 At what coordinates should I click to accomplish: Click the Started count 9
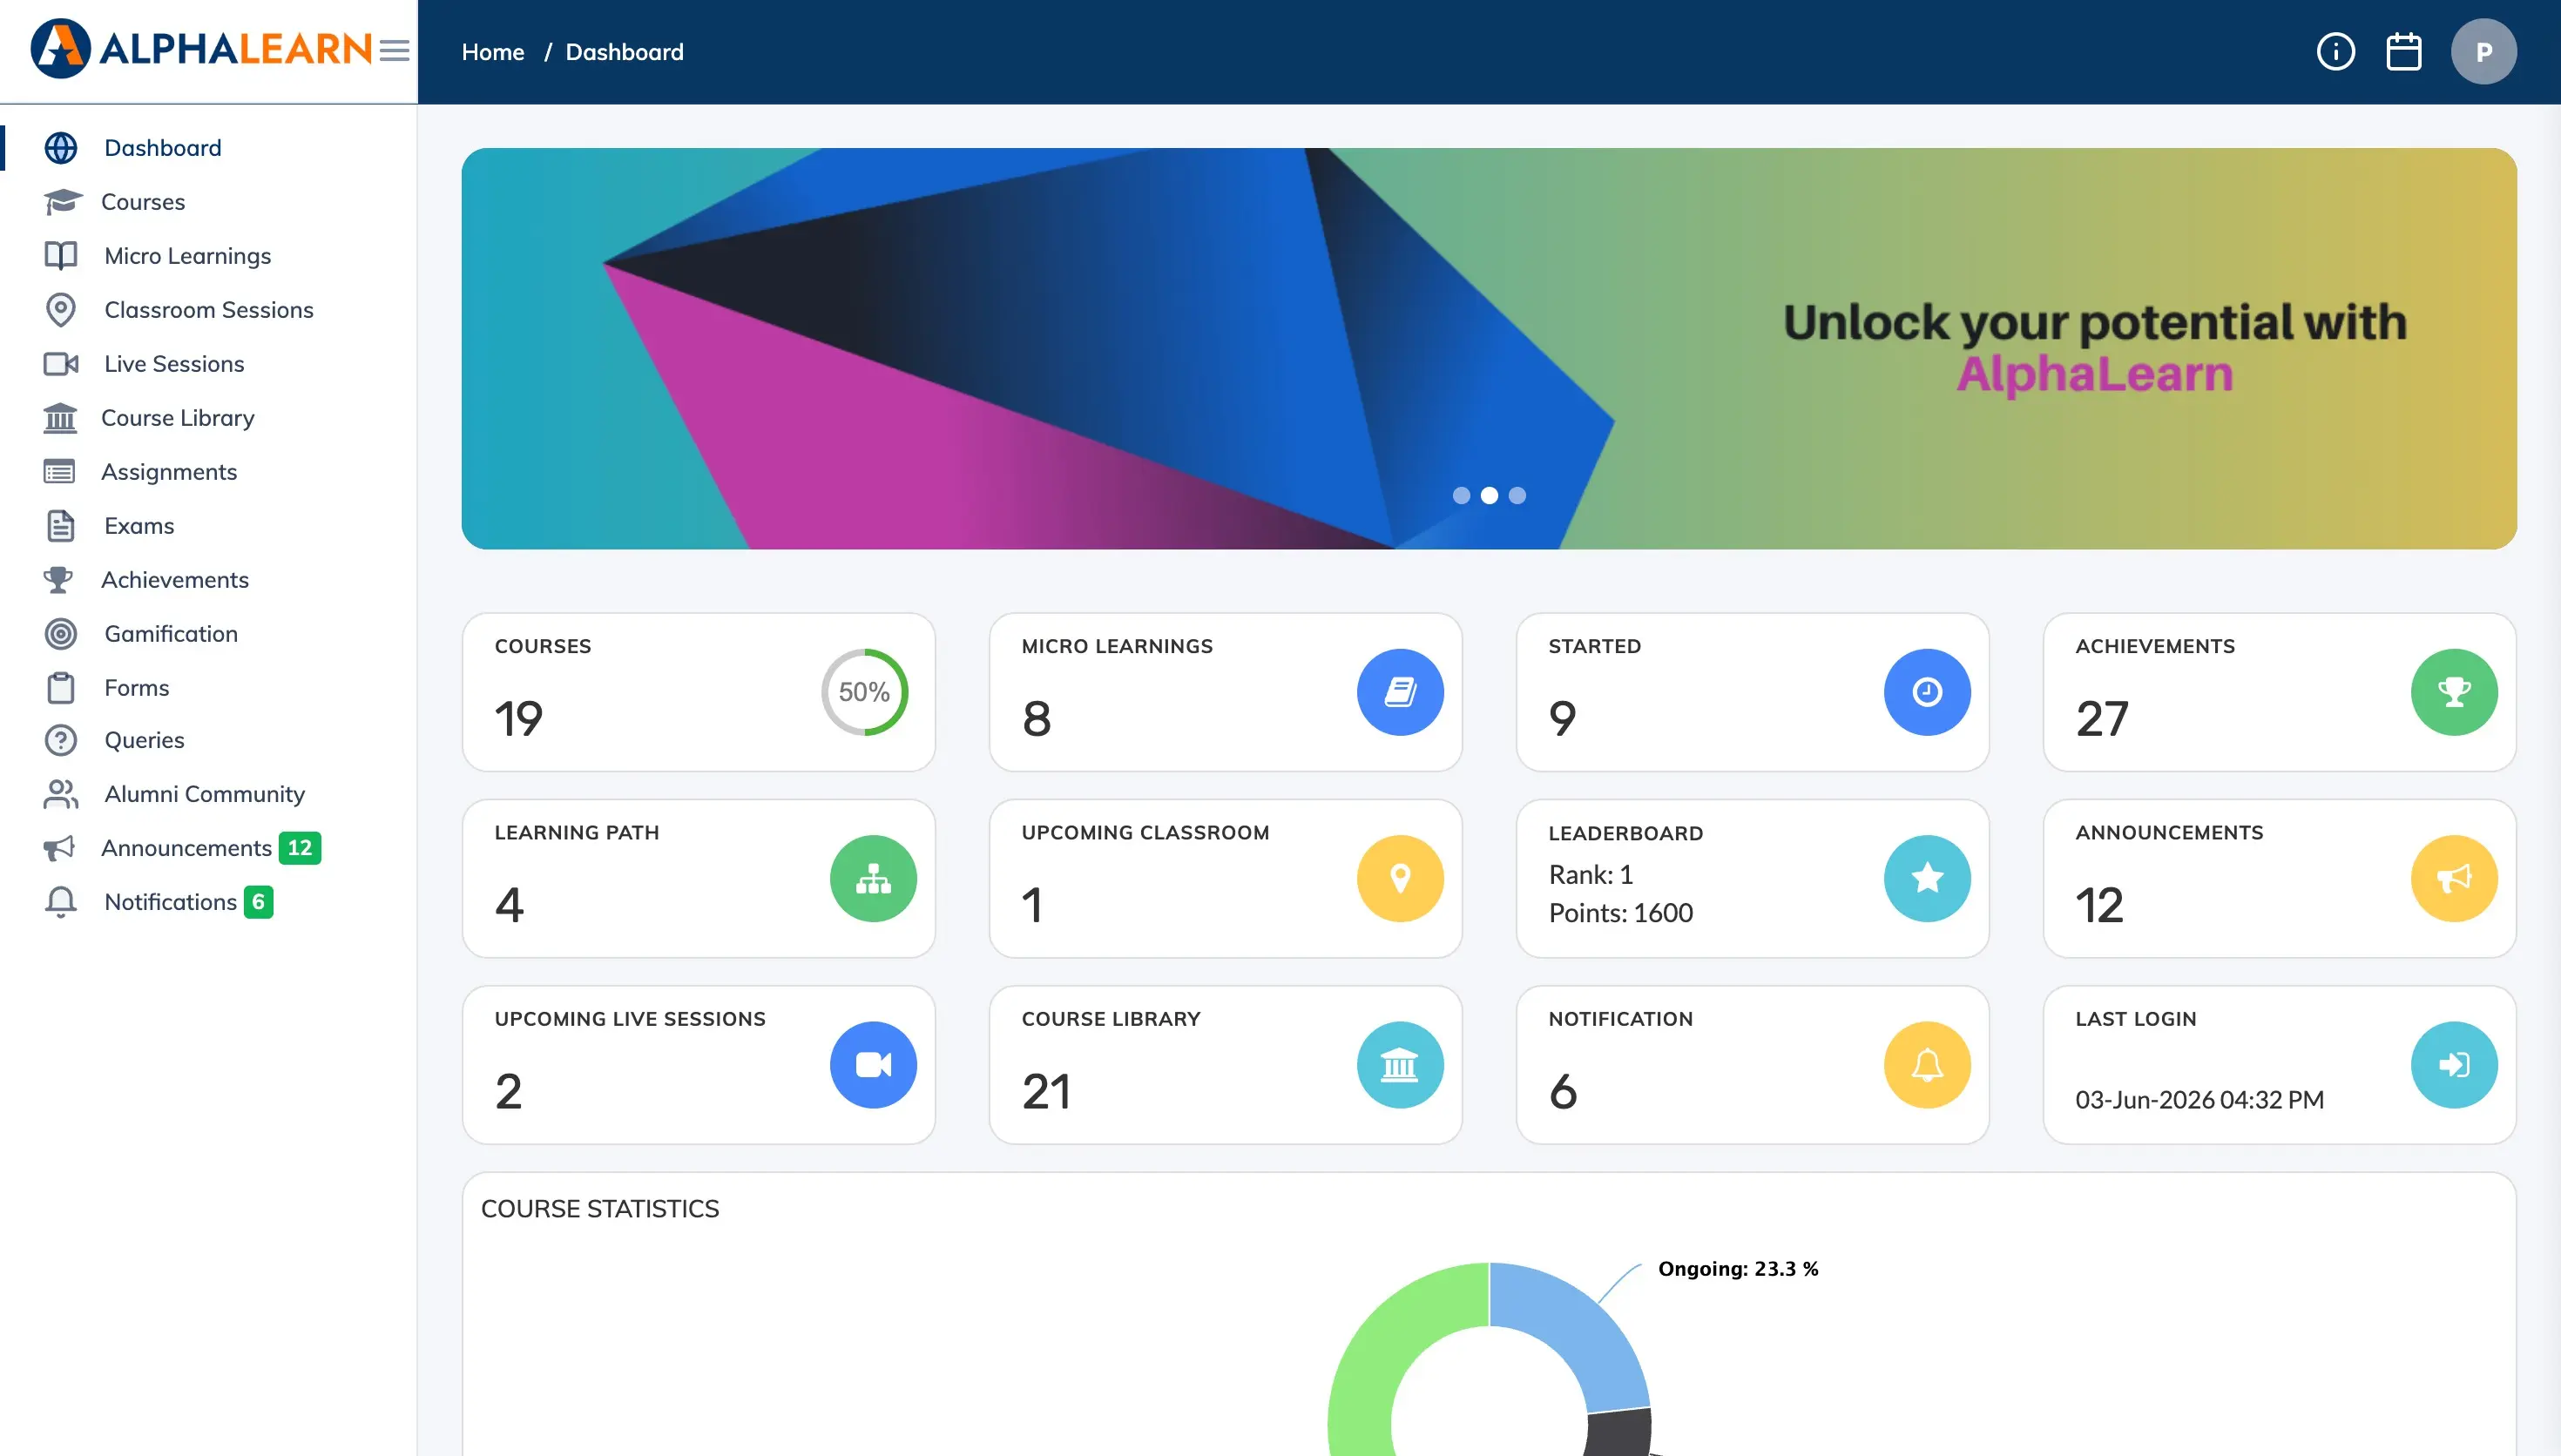(x=1563, y=719)
